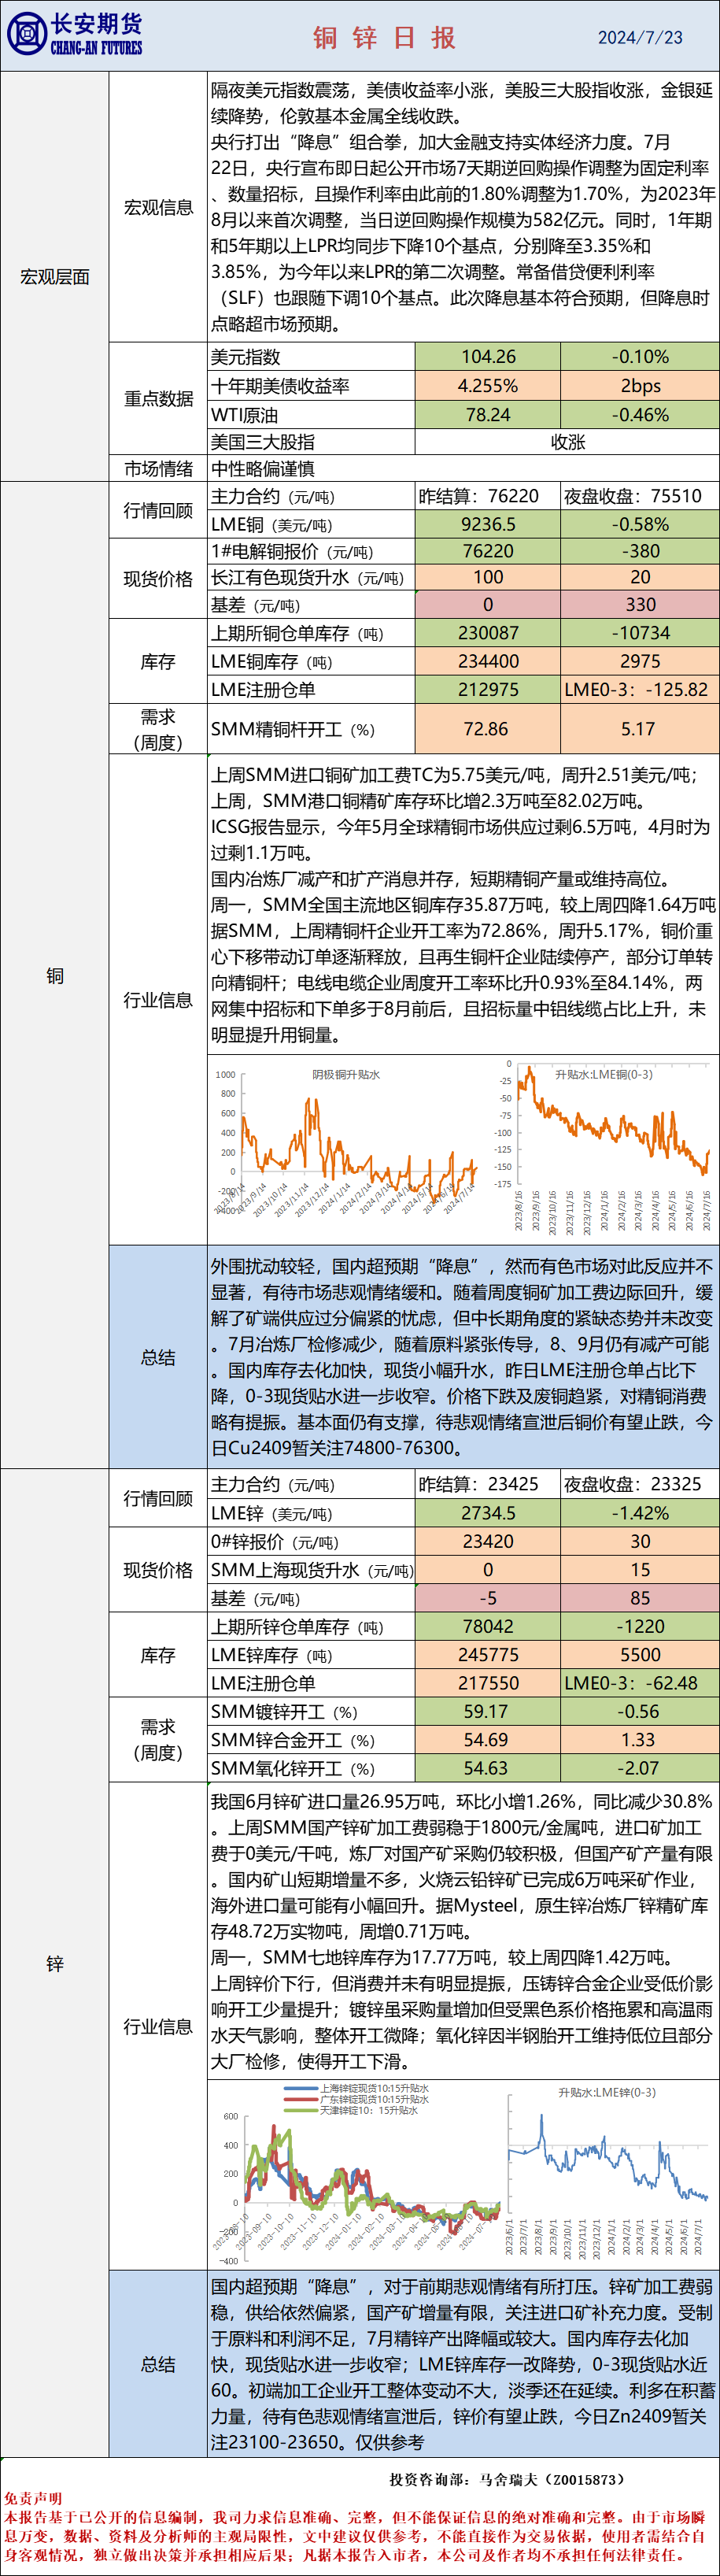The image size is (720, 2576).
Task: Click the copper 基差 change 330
Action: 640,605
